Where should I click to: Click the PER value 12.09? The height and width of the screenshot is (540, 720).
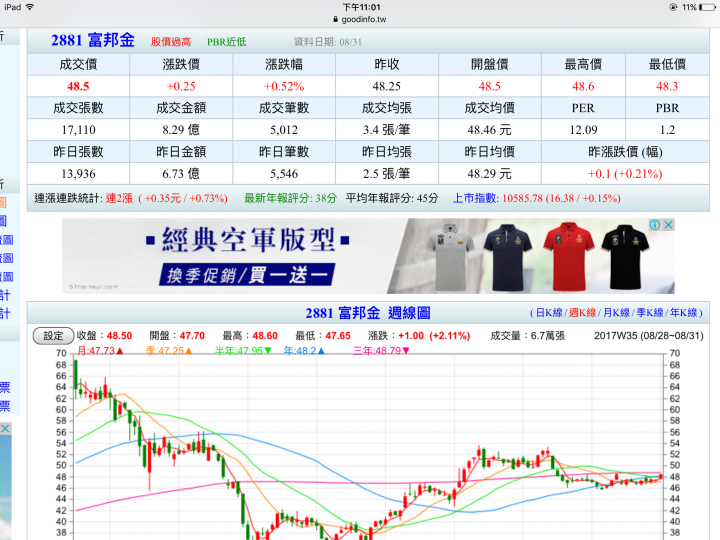click(x=583, y=130)
